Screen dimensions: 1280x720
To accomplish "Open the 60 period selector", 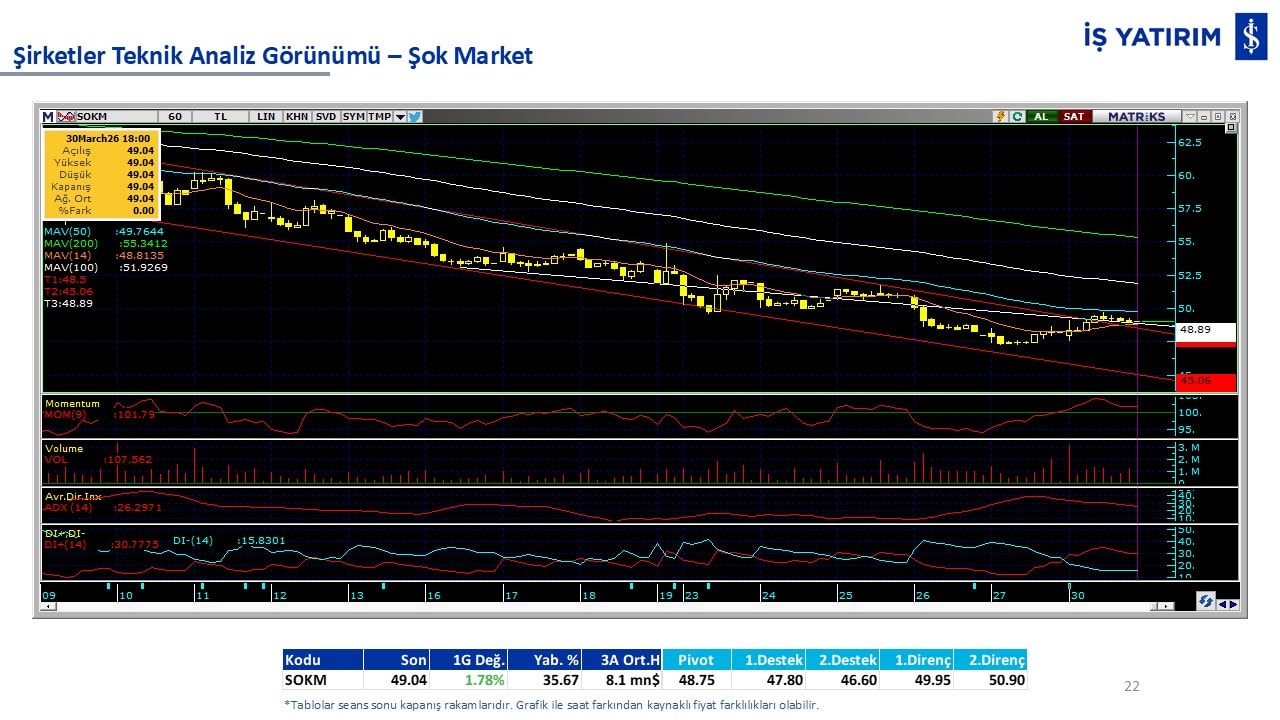I will coord(175,117).
